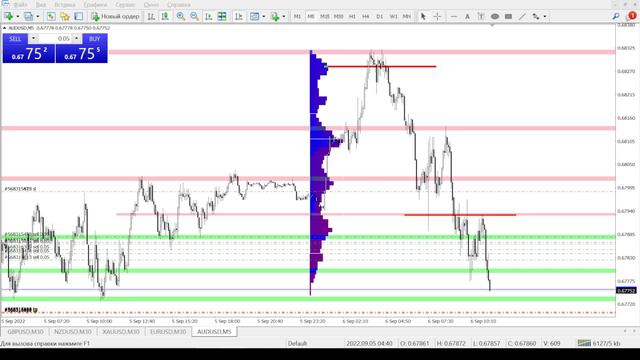Click the buy price 0.67 75 tile
The width and height of the screenshot is (640, 360).
82,53
